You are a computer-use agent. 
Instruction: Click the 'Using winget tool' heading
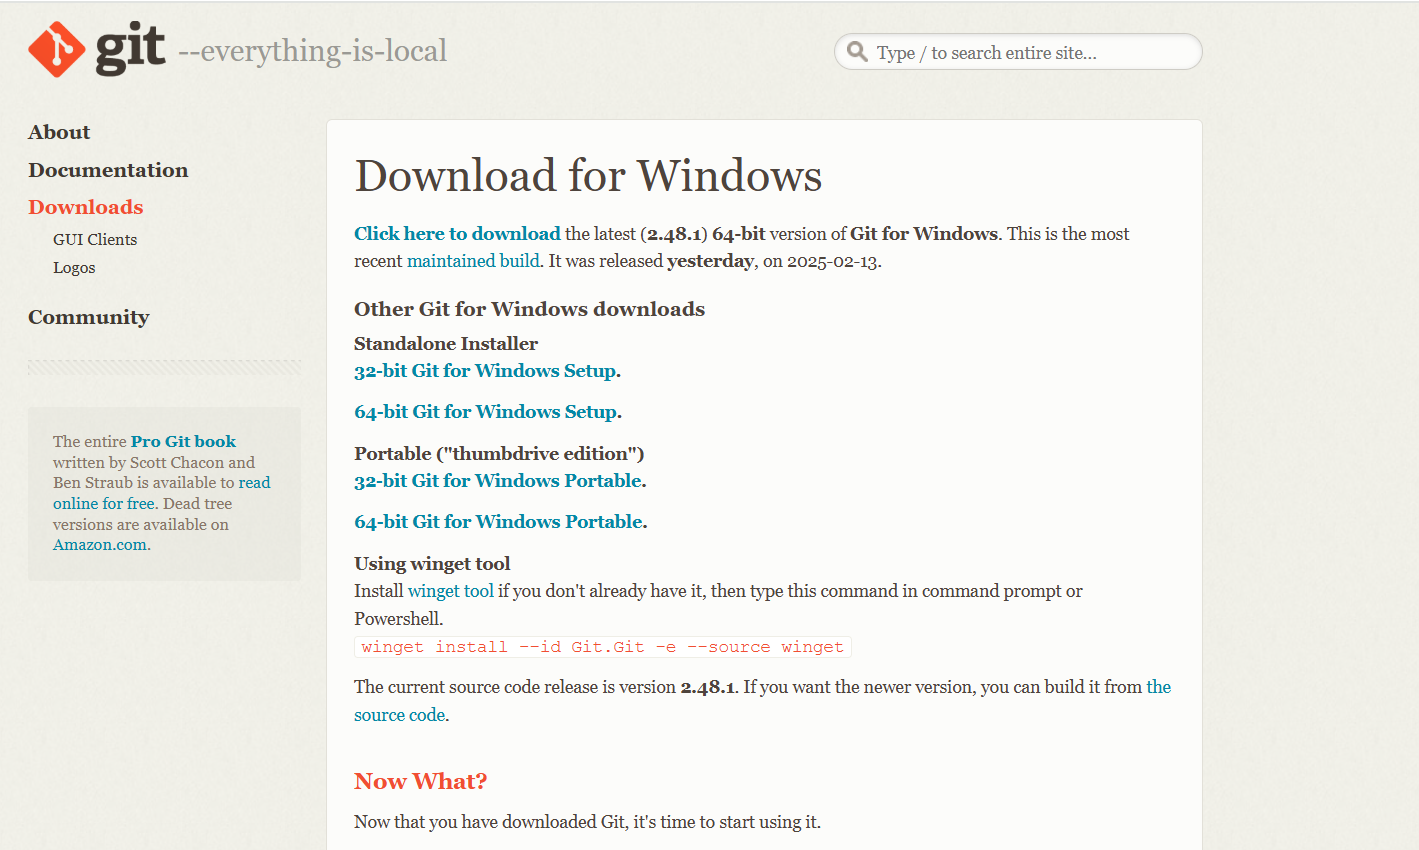(x=432, y=564)
